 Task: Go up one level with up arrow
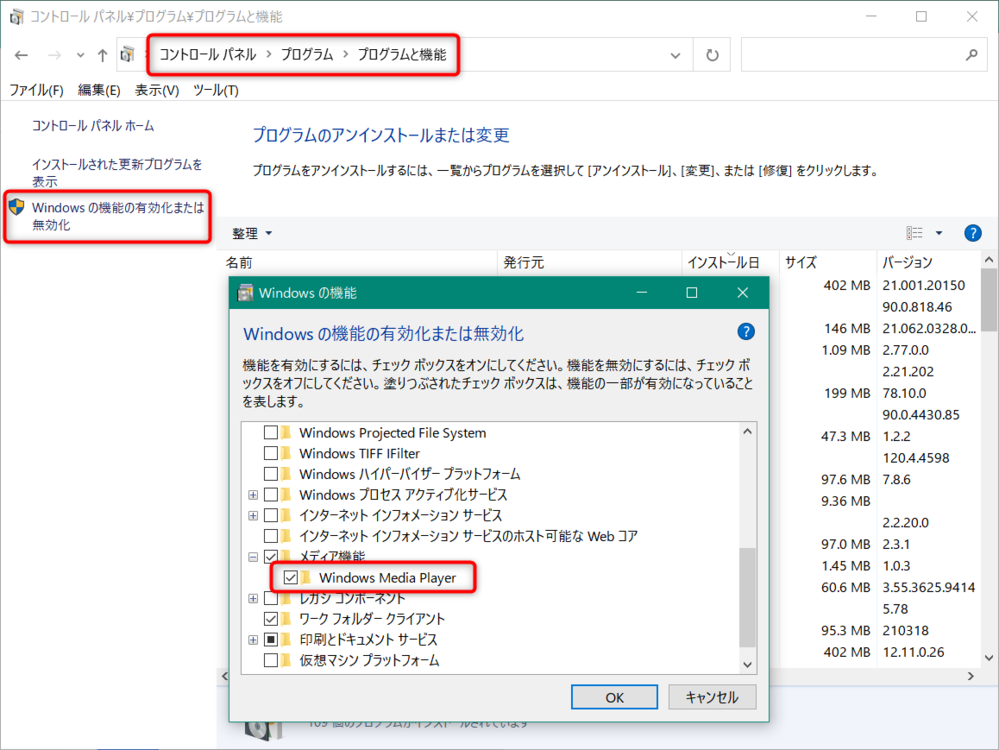[102, 55]
